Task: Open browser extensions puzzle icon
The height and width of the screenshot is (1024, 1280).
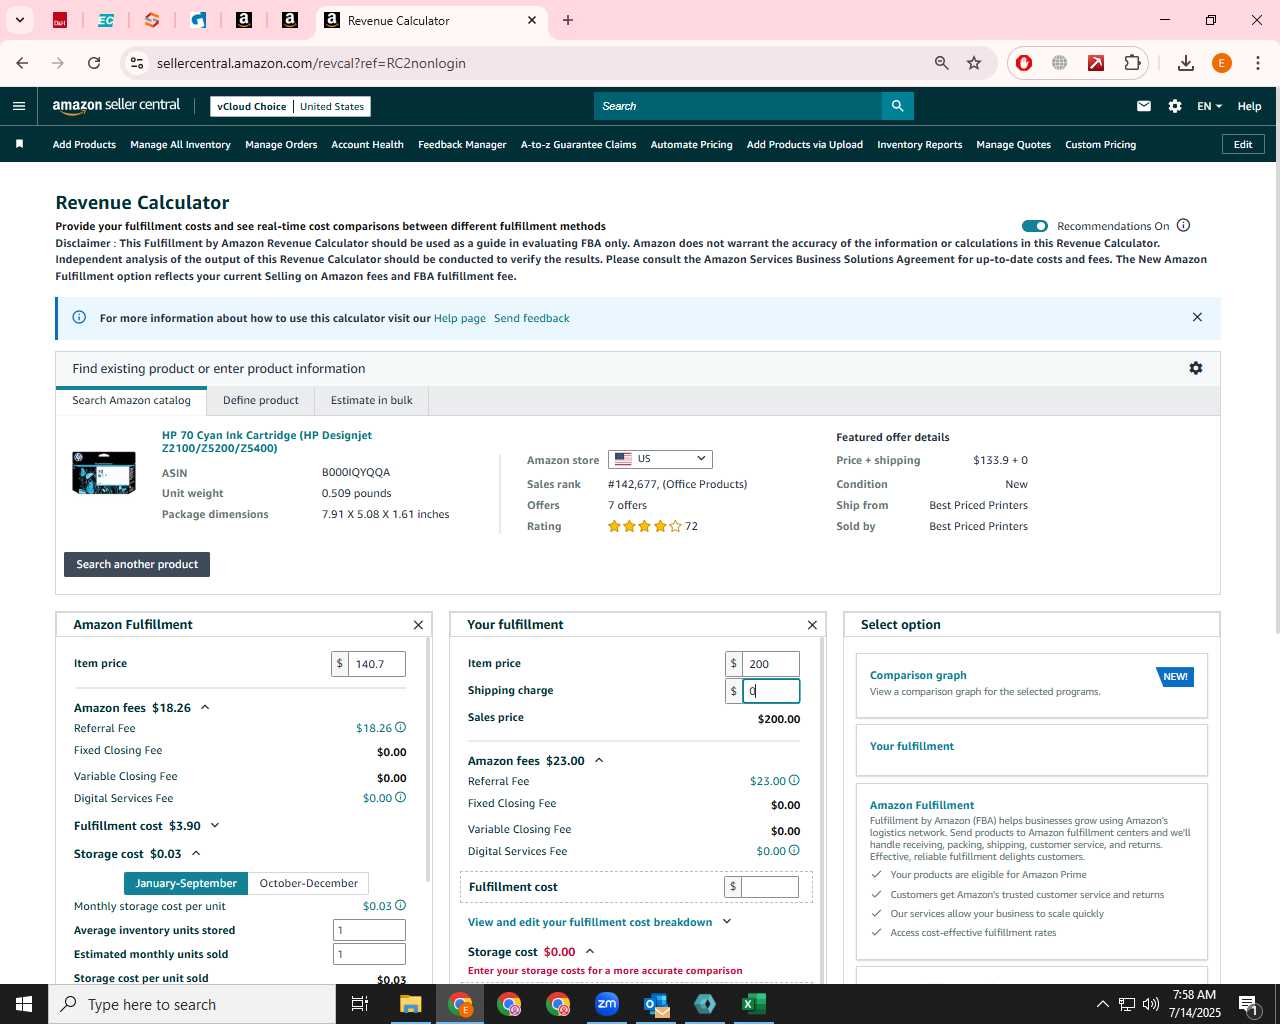Action: tap(1132, 63)
